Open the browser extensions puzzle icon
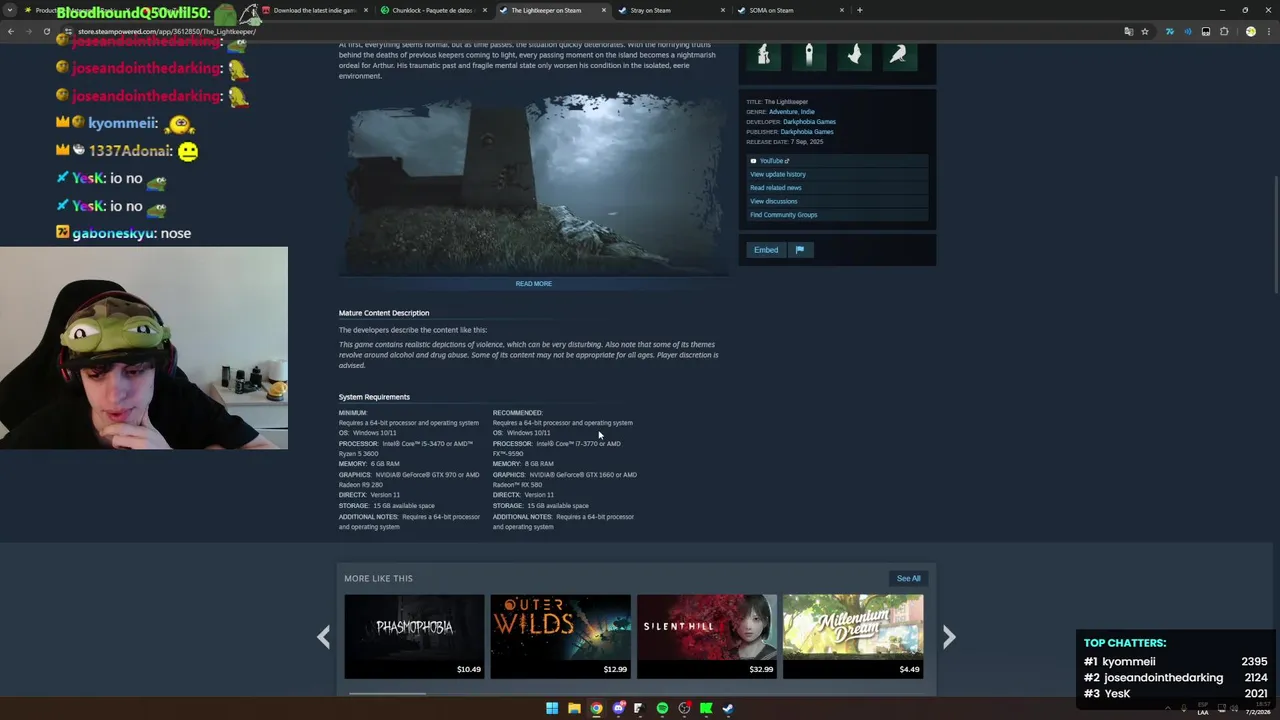Image resolution: width=1280 pixels, height=720 pixels. 1224,31
